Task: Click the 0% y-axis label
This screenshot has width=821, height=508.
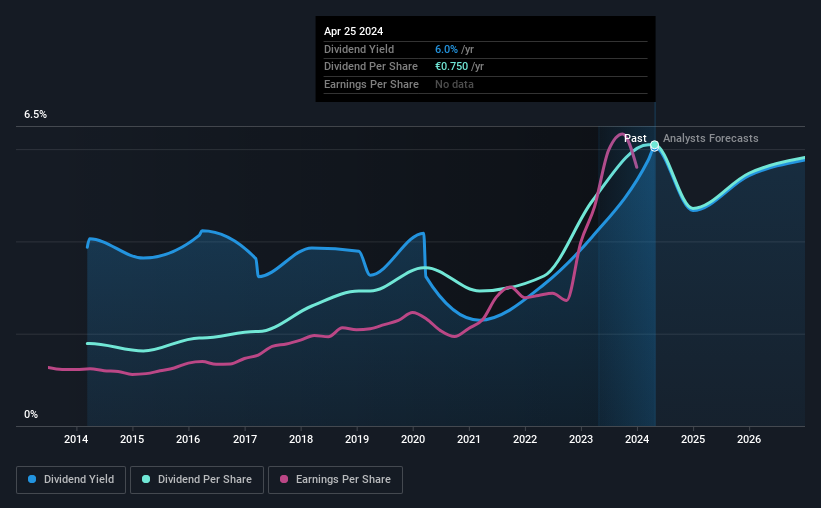Action: pos(31,414)
